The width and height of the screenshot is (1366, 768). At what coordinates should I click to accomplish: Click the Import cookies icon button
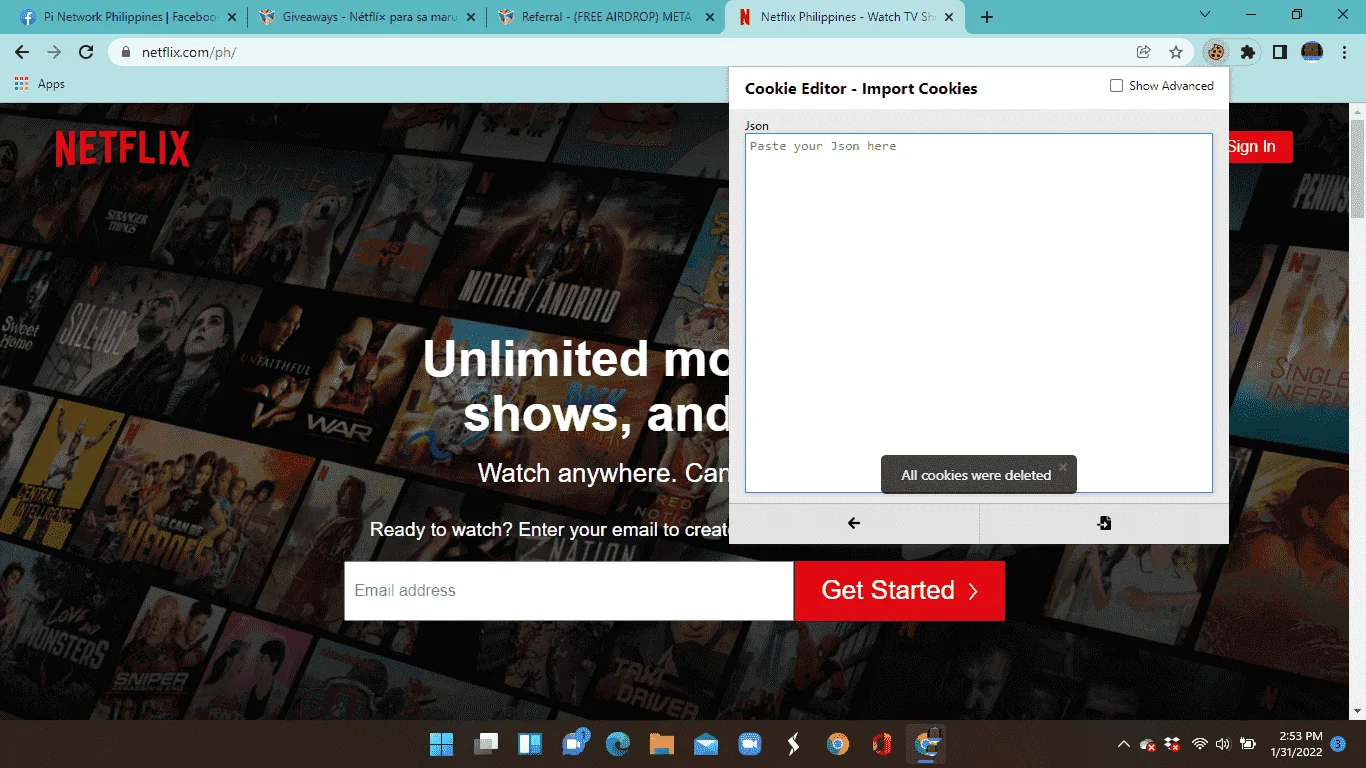click(1104, 523)
